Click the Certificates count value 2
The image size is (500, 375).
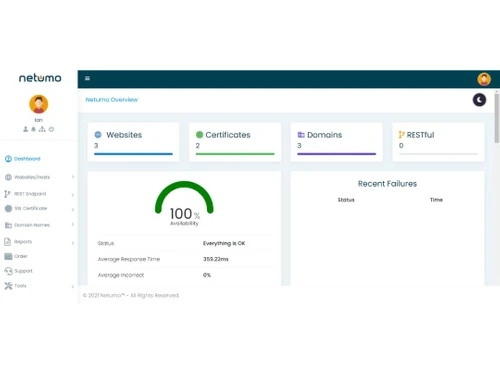pos(198,146)
